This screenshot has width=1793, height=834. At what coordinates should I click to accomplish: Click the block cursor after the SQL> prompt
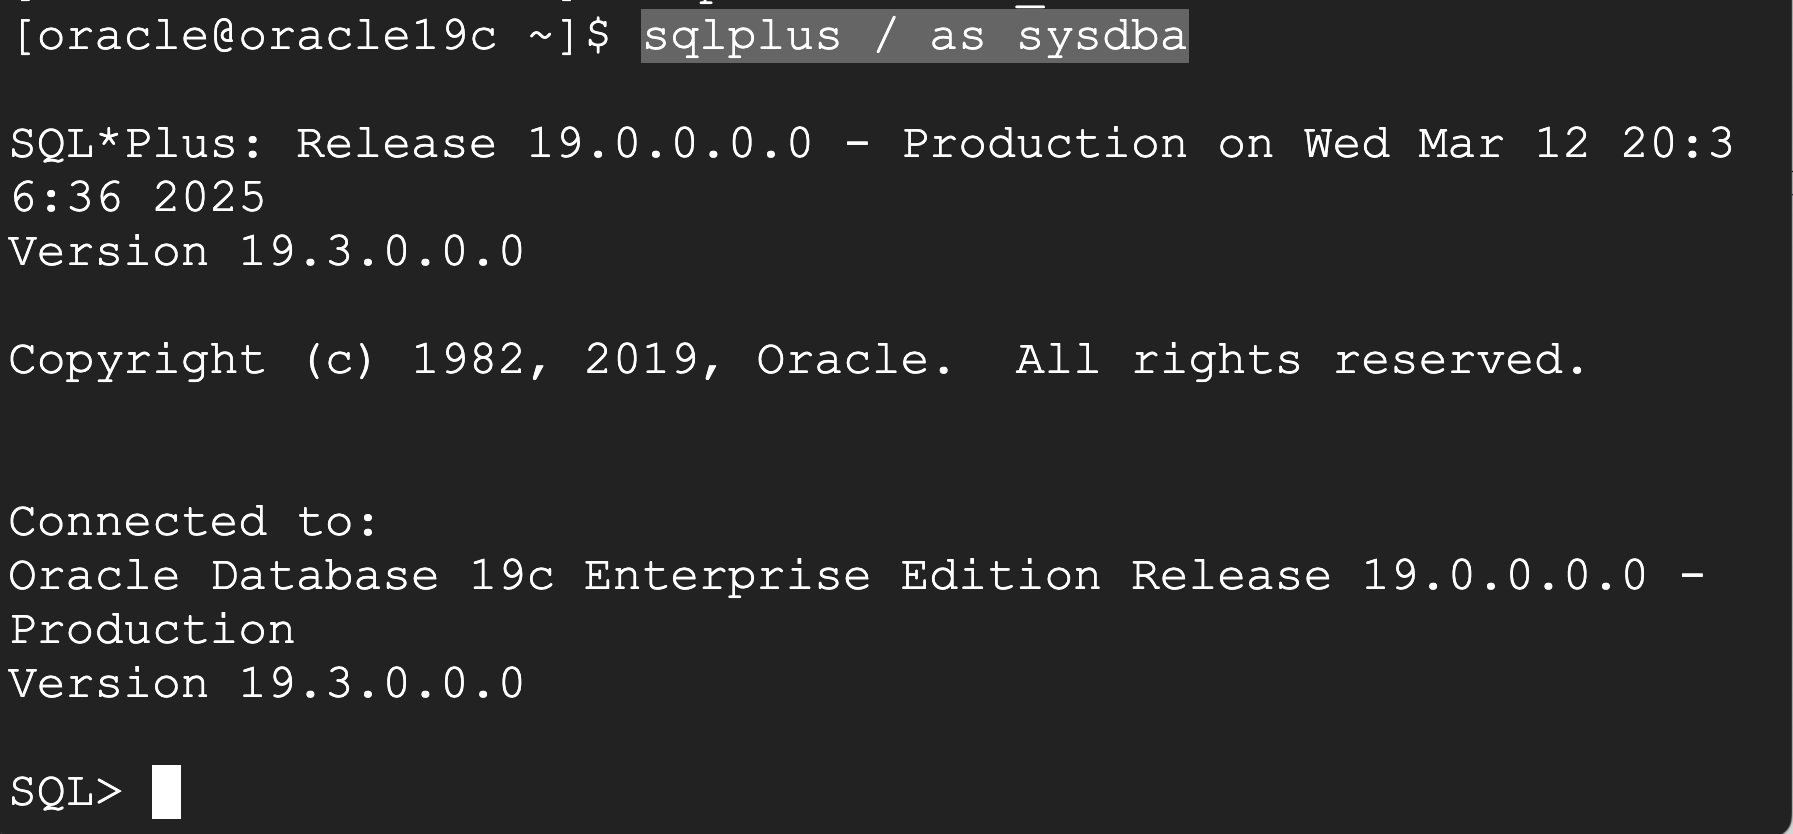166,792
